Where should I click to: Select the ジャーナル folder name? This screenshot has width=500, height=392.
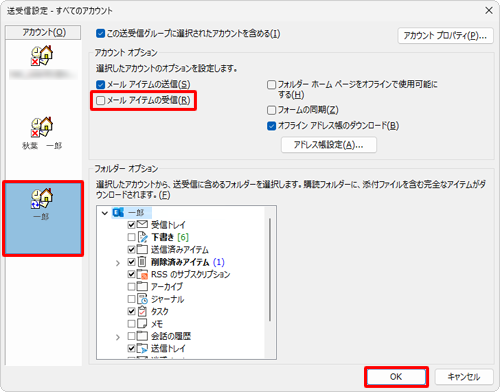click(167, 299)
